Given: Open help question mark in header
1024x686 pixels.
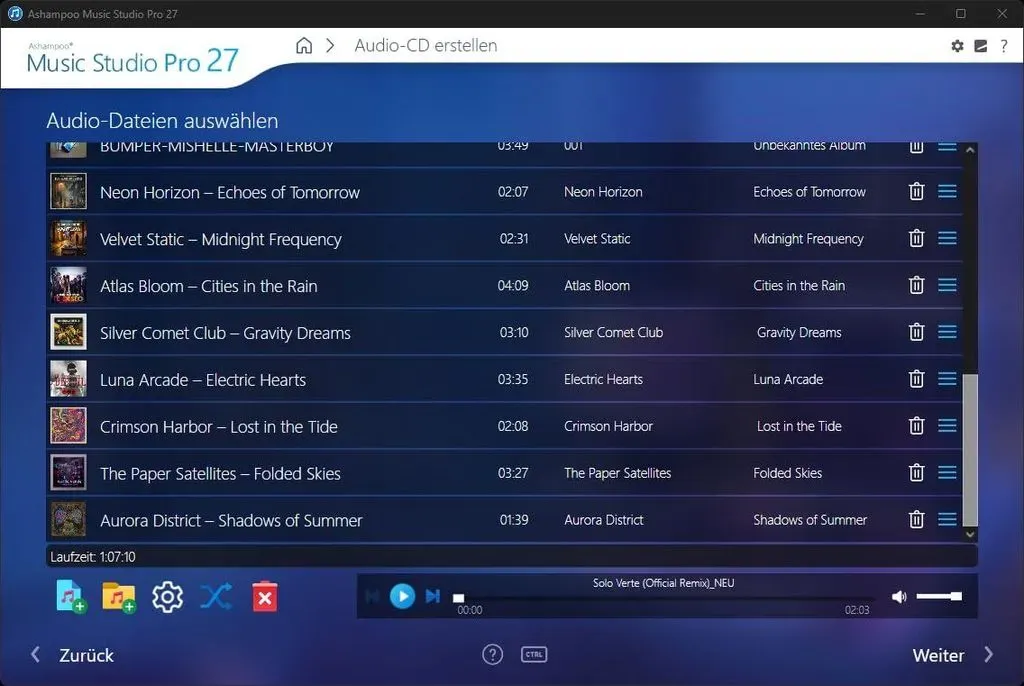Looking at the screenshot, I should point(1004,46).
